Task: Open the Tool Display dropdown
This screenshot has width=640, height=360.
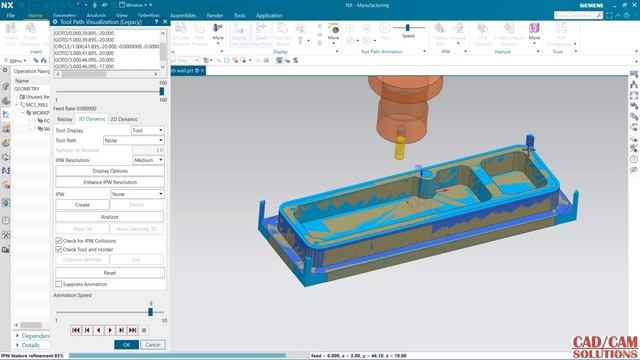Action: tap(148, 130)
